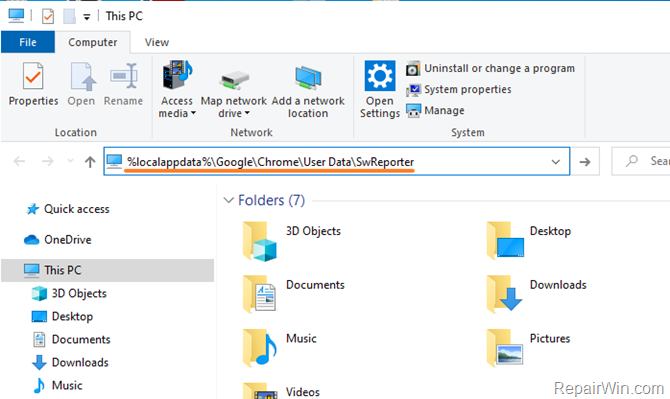Select Music in navigation tree

(x=57, y=385)
